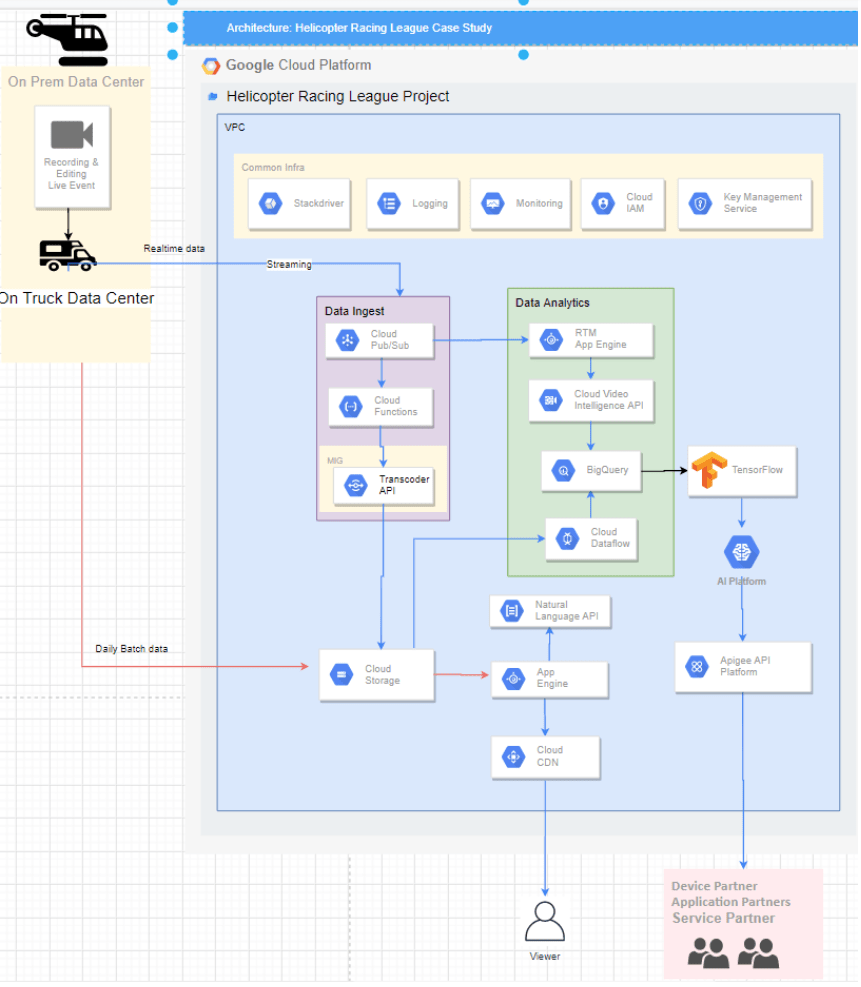Click the 'BigQuery' label text
Viewport: 861px width, 987px height.
[x=607, y=470]
